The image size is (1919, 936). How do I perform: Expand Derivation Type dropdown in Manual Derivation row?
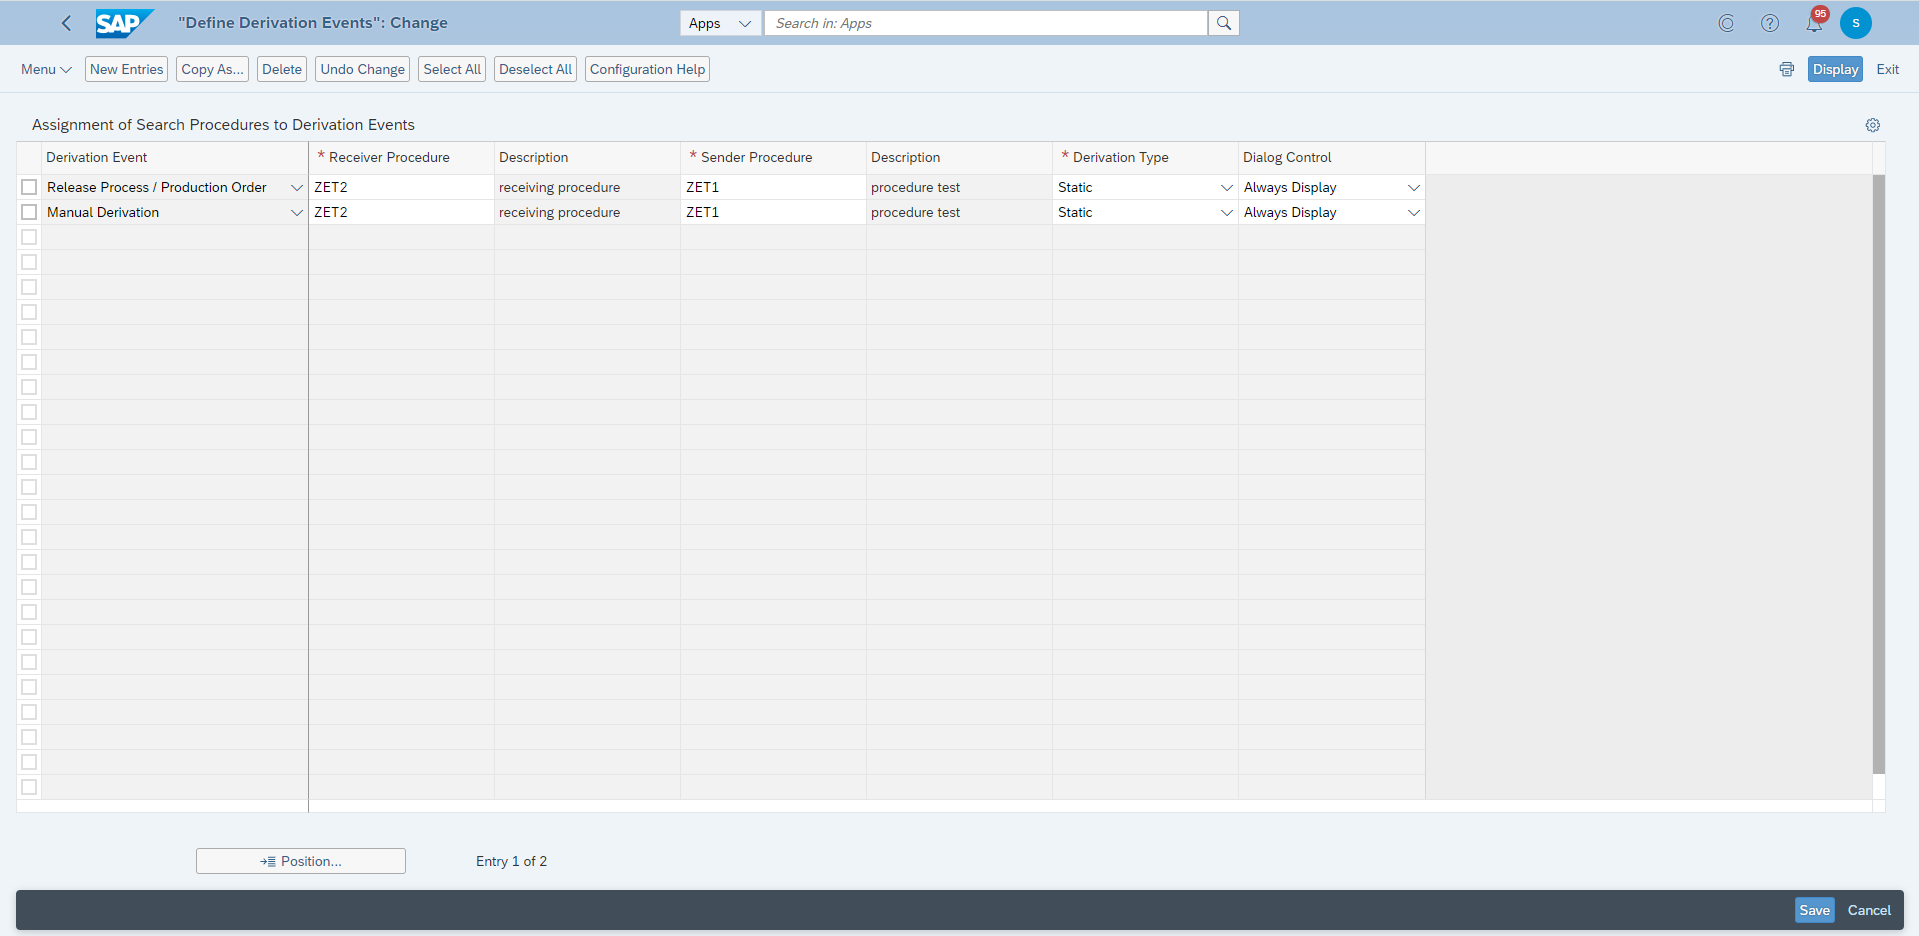point(1227,213)
